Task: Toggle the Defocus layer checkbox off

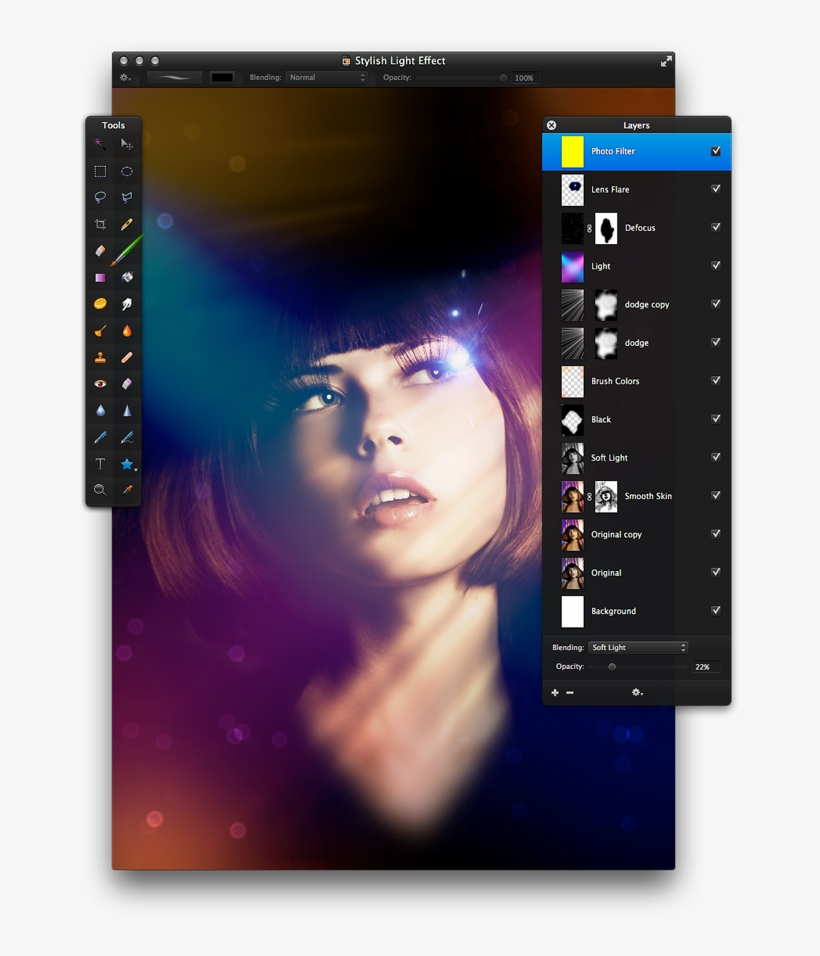Action: click(715, 227)
